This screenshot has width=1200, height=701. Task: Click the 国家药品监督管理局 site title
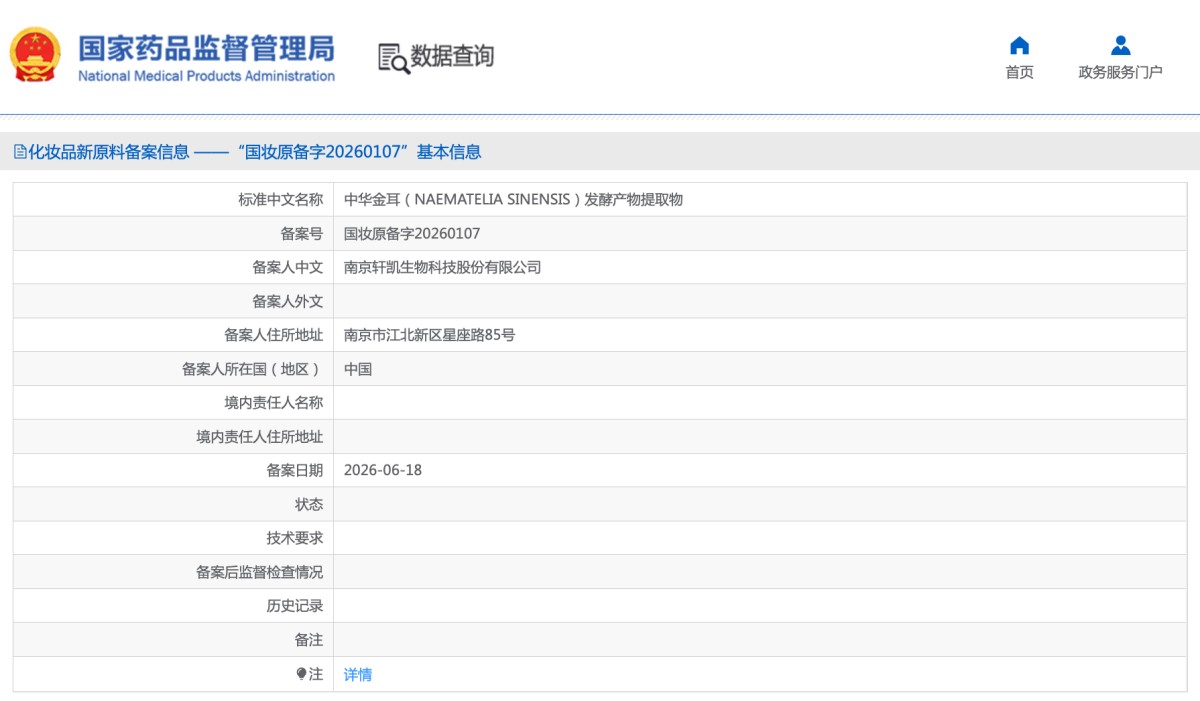(x=207, y=48)
